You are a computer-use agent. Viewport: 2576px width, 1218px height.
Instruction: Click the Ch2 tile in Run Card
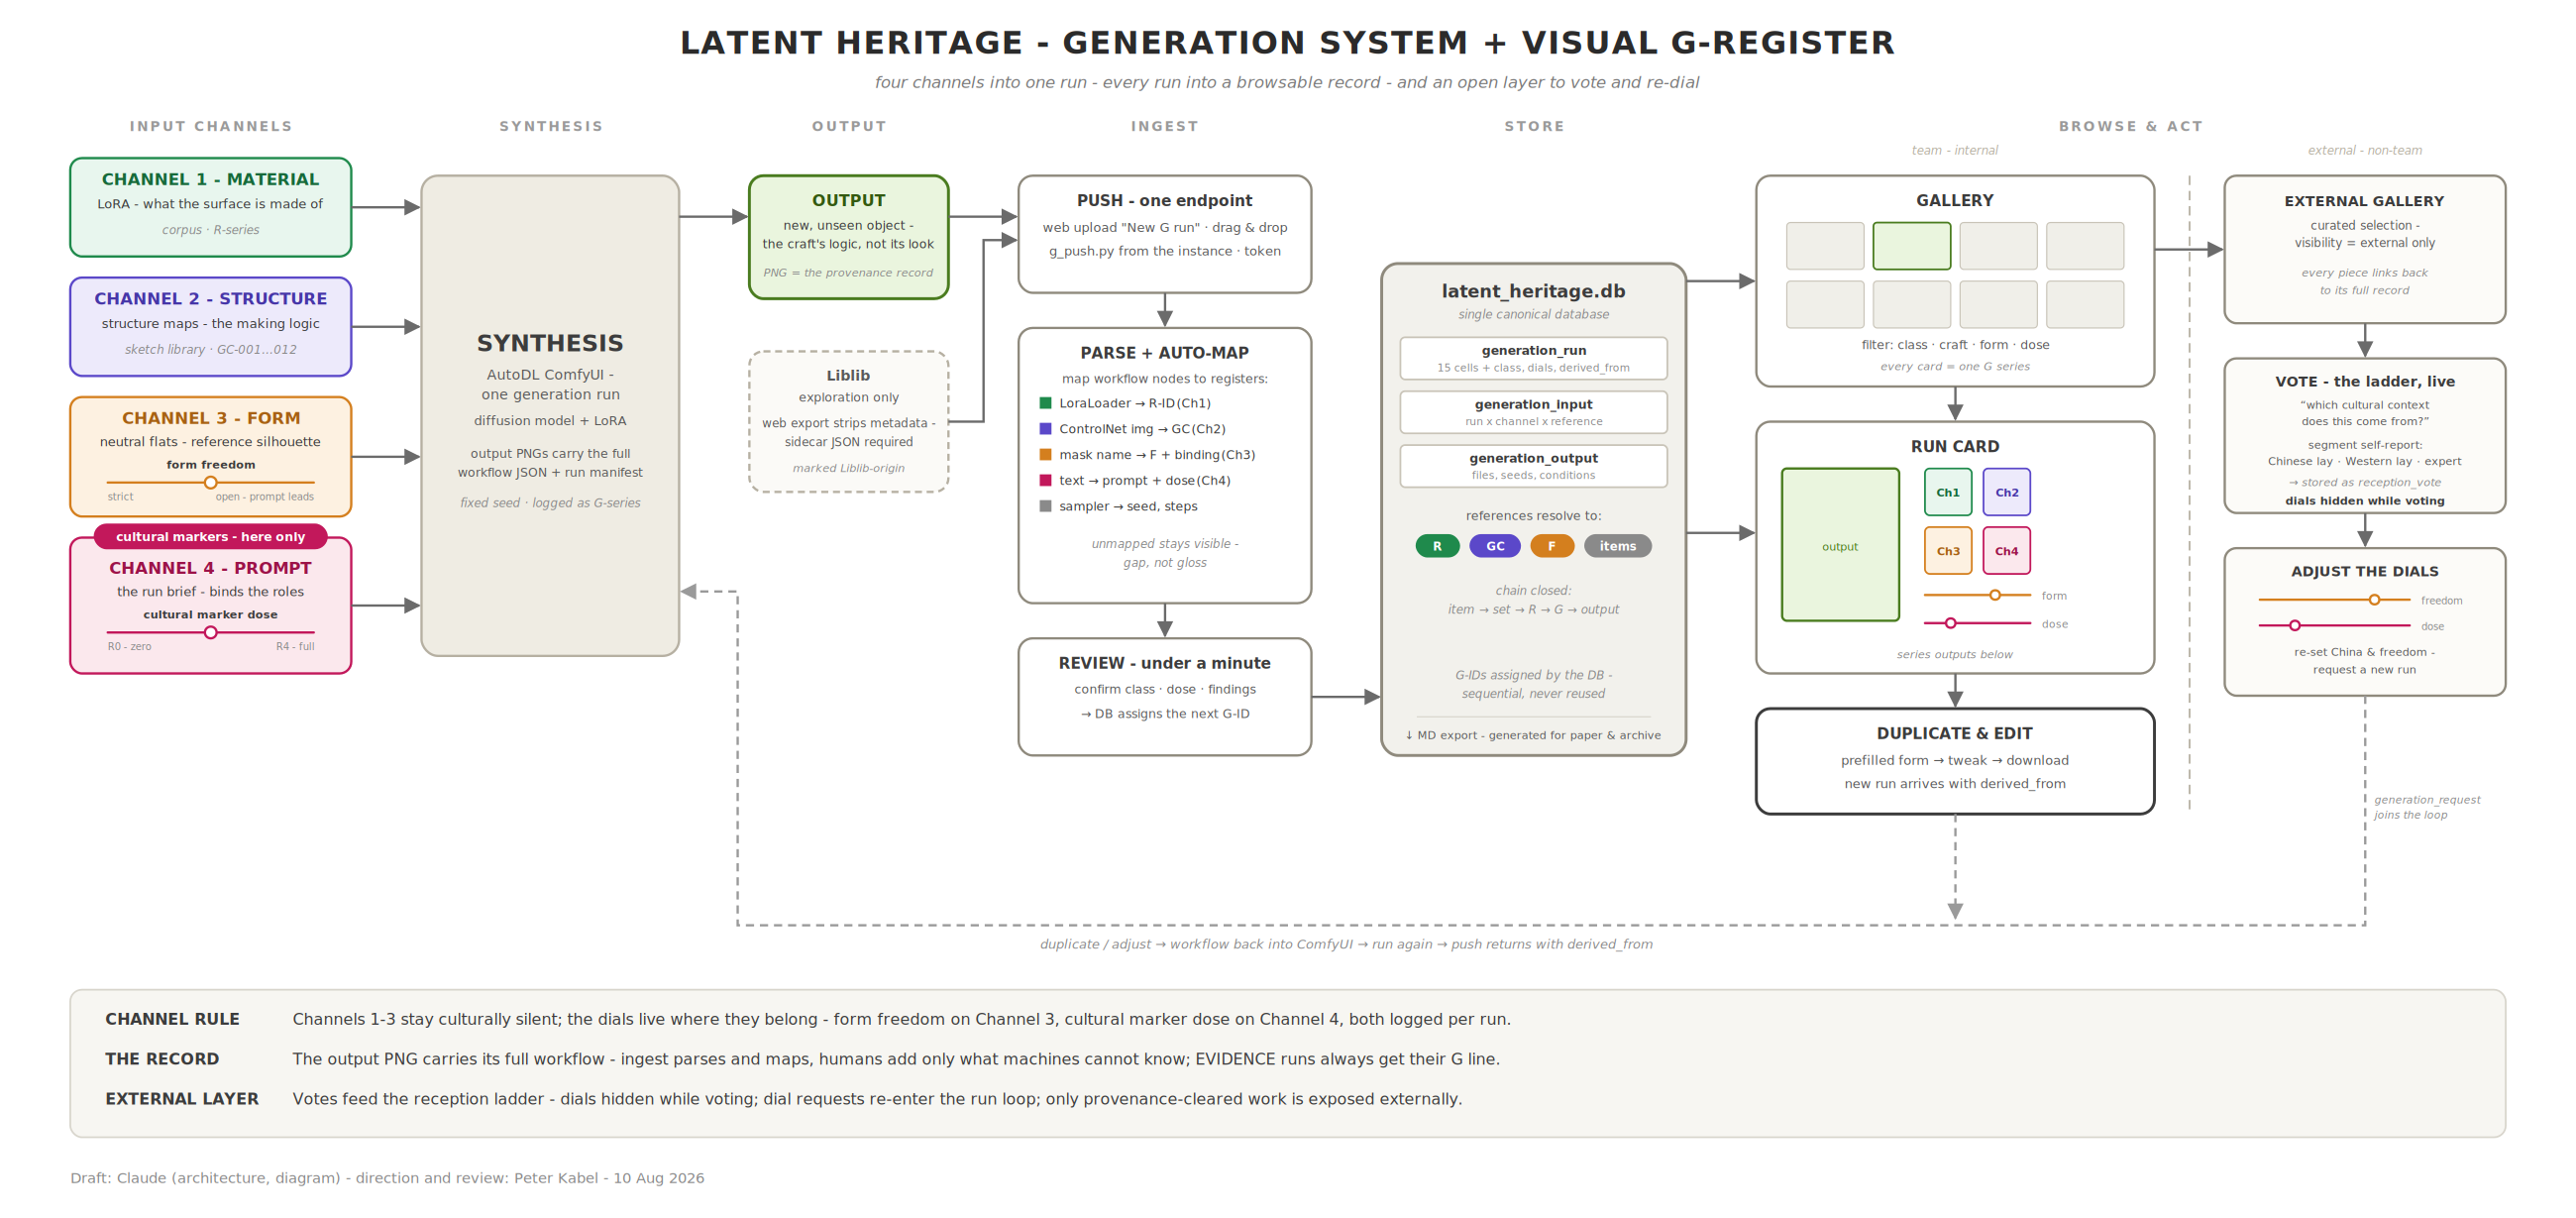(x=2007, y=492)
